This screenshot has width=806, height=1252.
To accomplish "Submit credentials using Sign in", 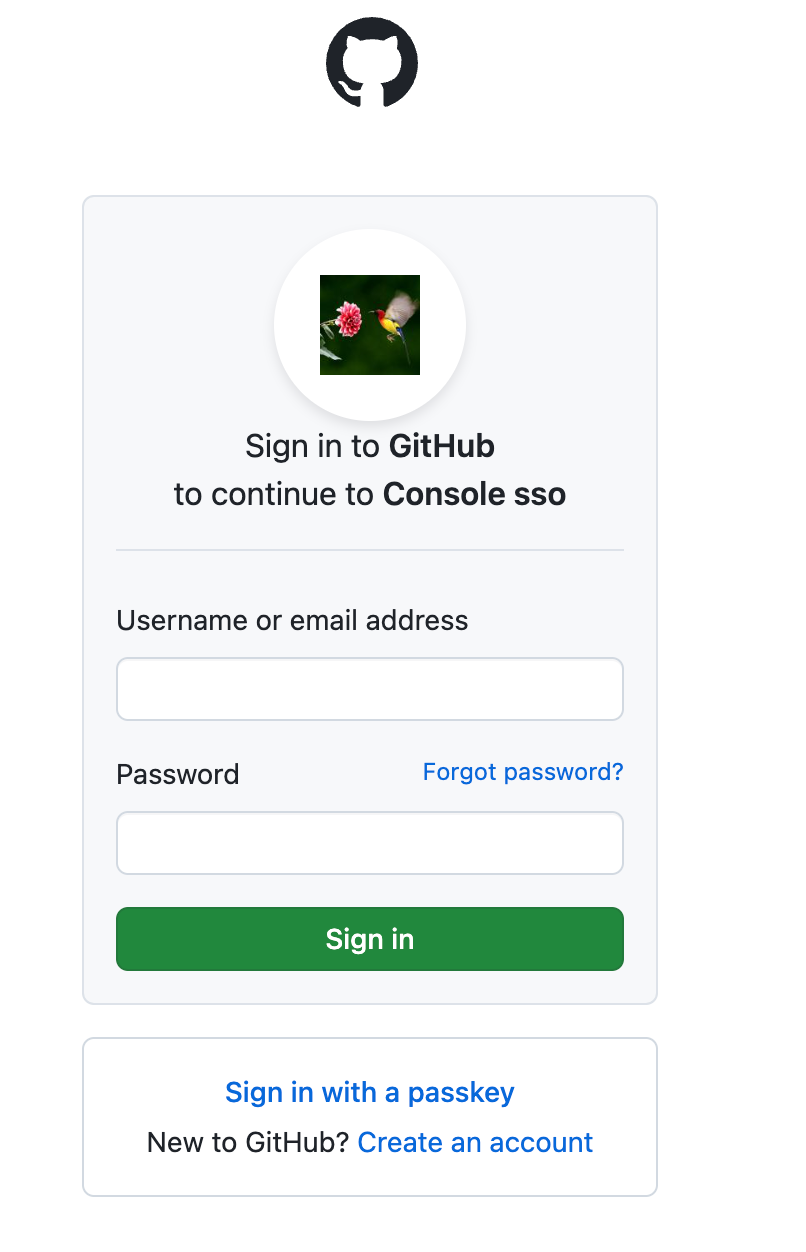I will pos(370,939).
